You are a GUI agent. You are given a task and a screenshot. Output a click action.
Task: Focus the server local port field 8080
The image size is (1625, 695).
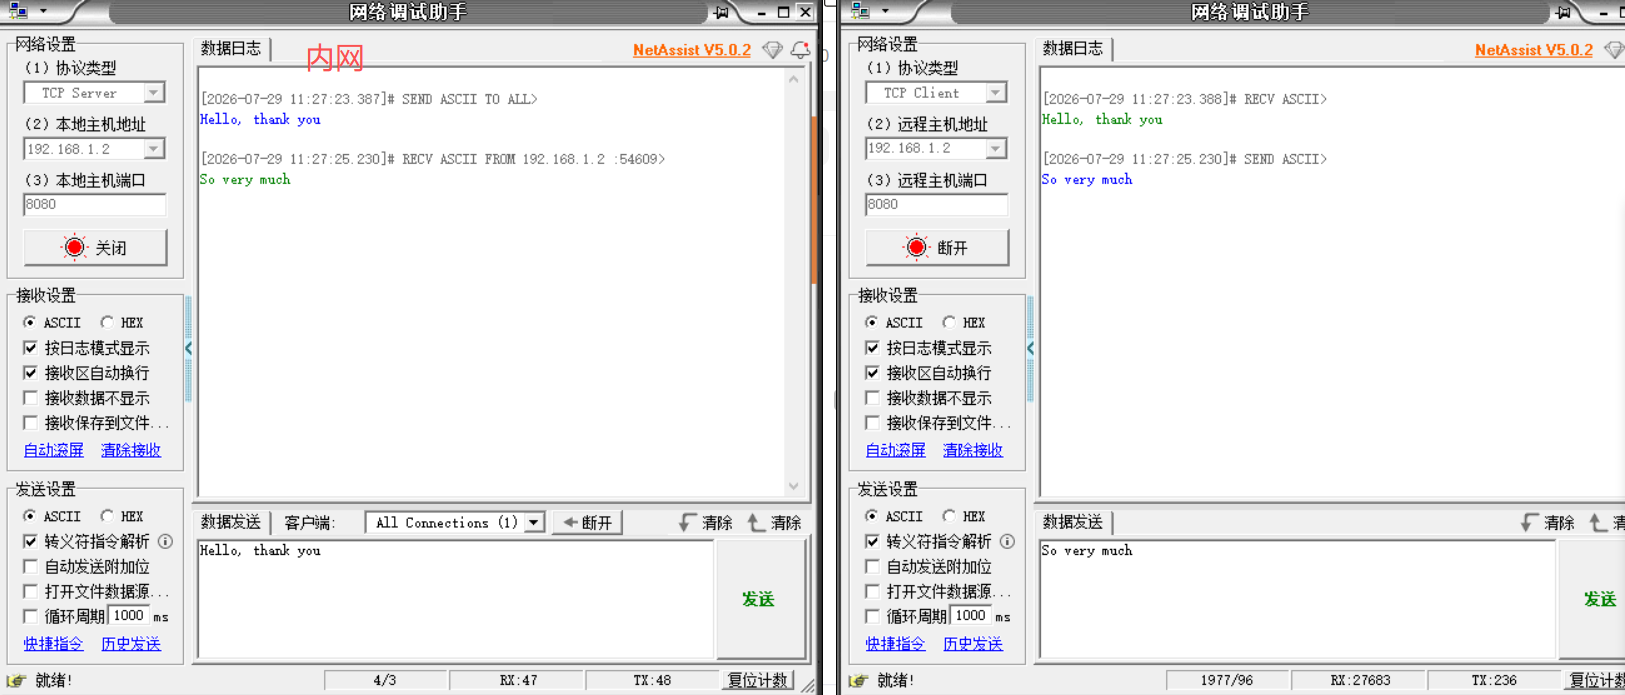pos(95,204)
